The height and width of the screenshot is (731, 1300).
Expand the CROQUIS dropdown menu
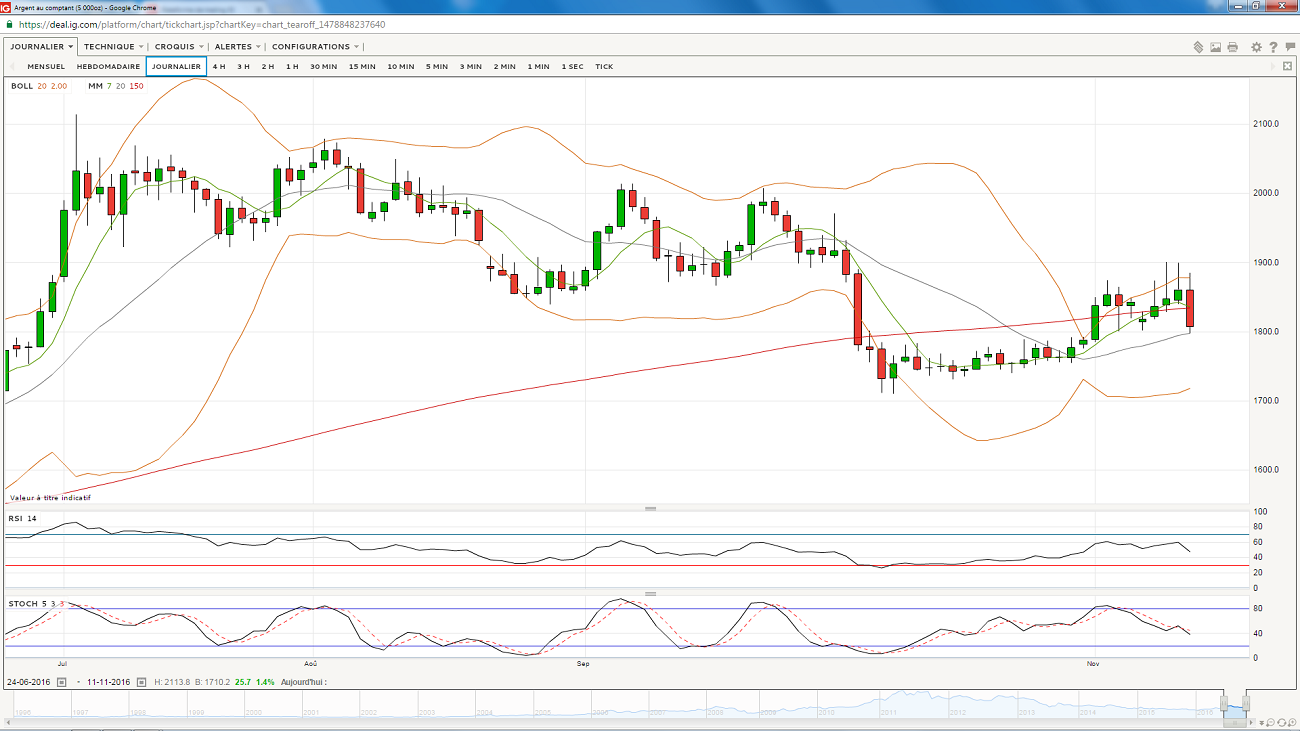[x=179, y=47]
